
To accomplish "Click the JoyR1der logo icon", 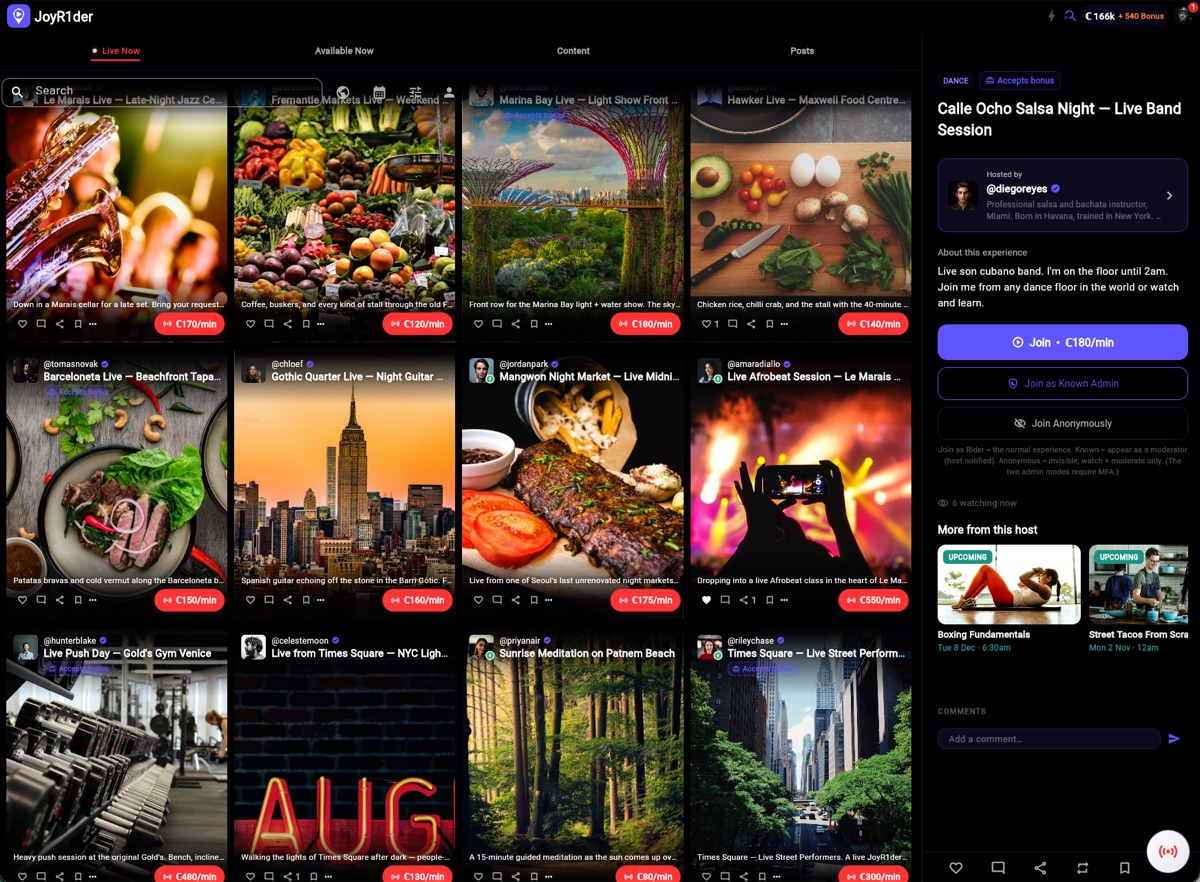I will pos(18,16).
